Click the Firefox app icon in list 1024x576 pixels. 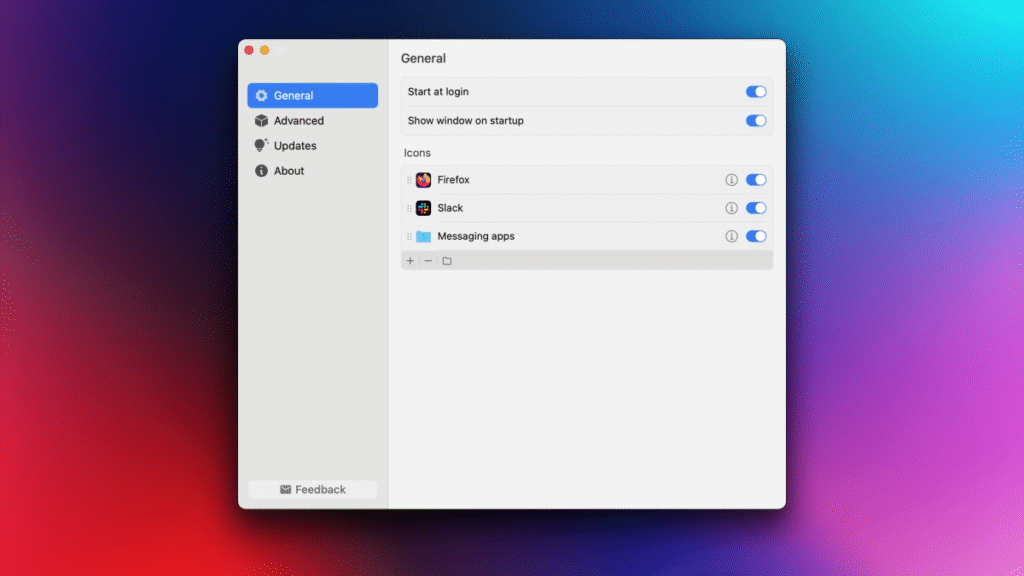(x=423, y=180)
